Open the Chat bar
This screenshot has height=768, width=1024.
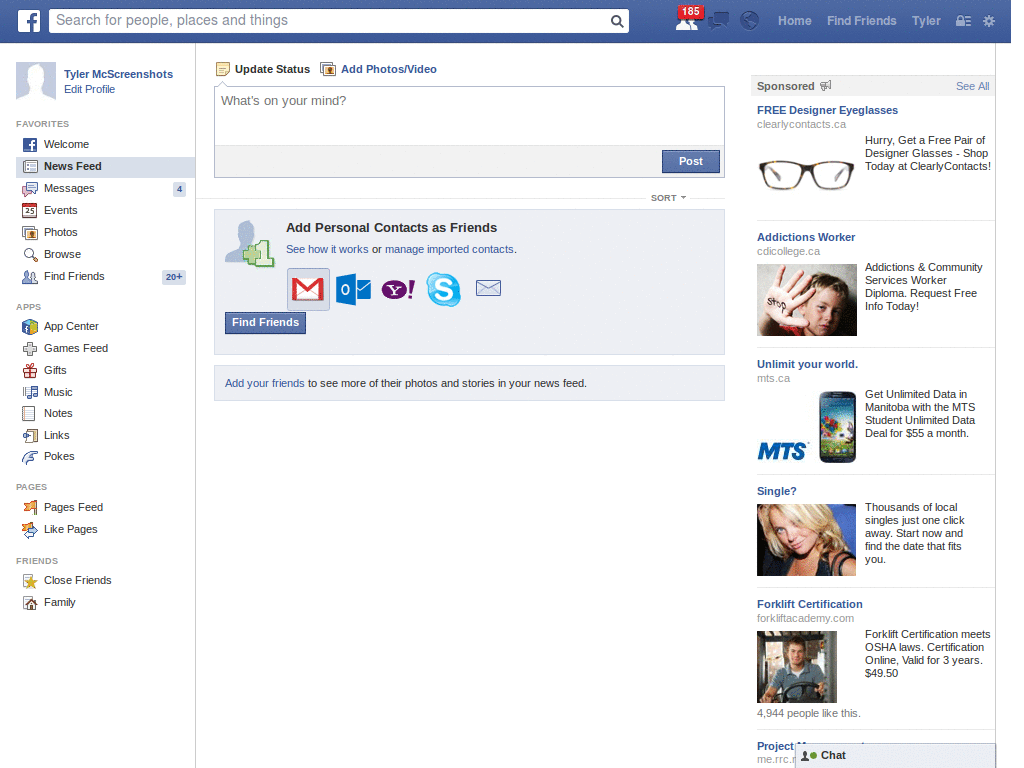(895, 756)
